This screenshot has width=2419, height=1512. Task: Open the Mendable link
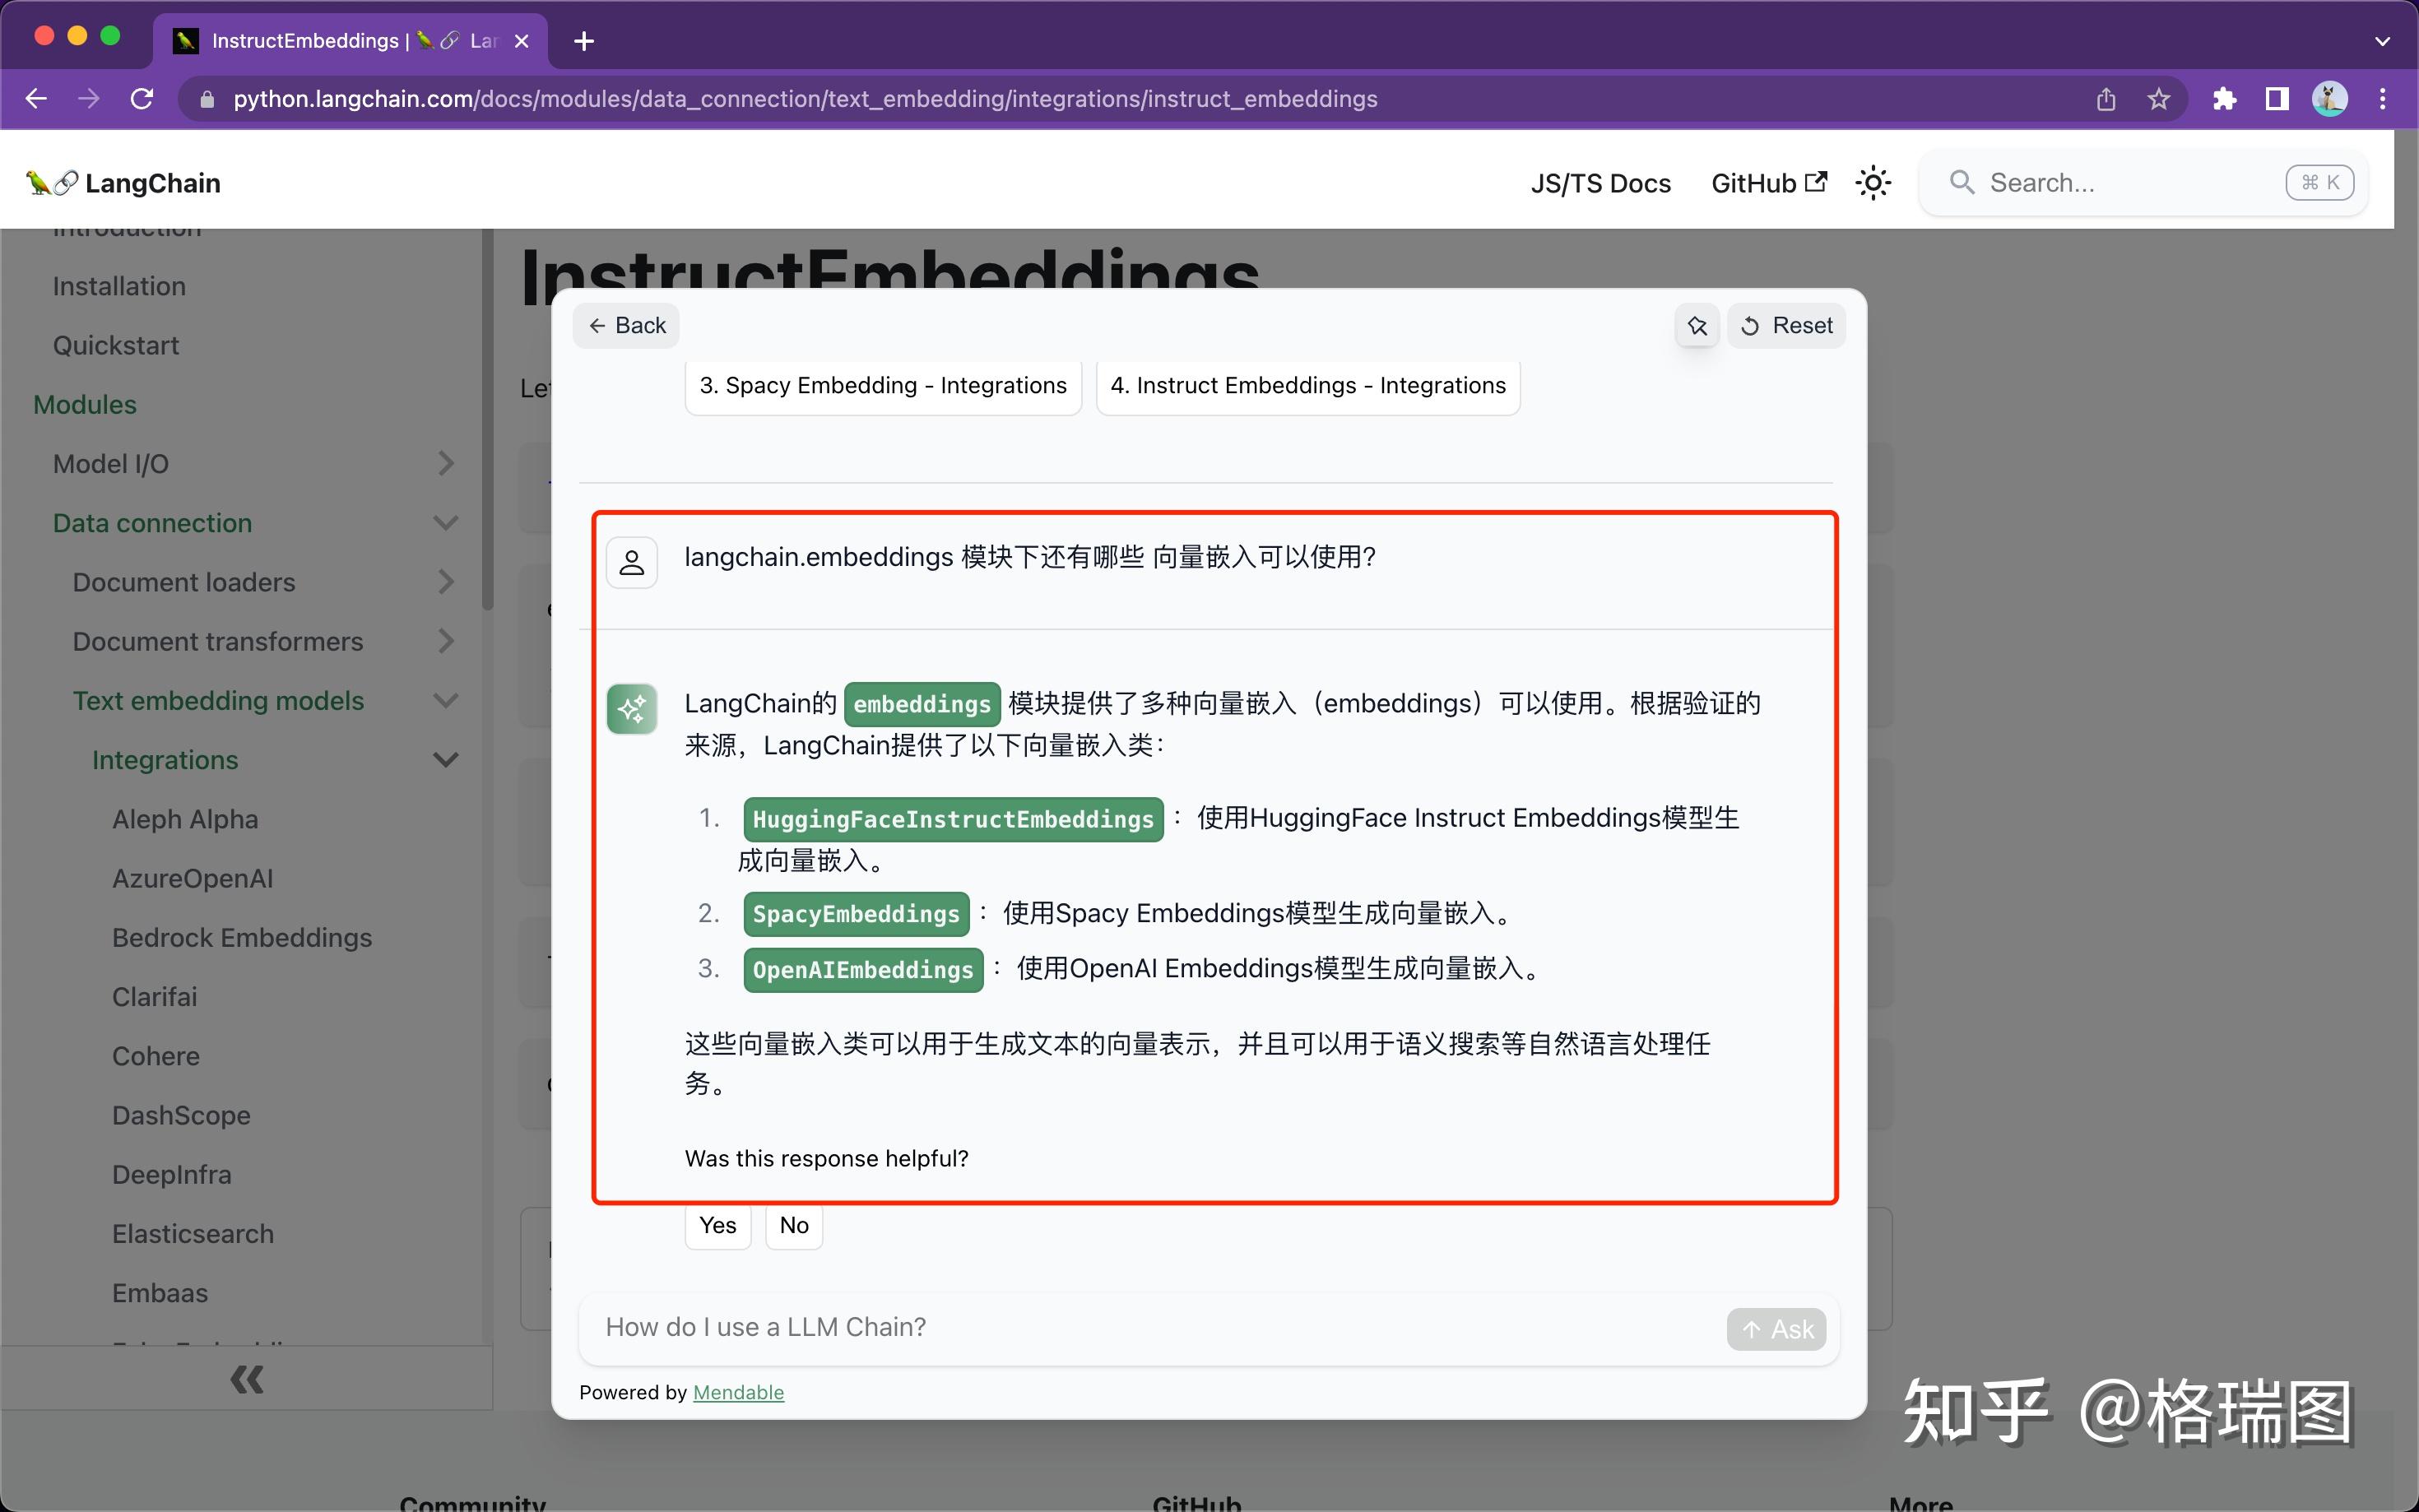(x=738, y=1392)
